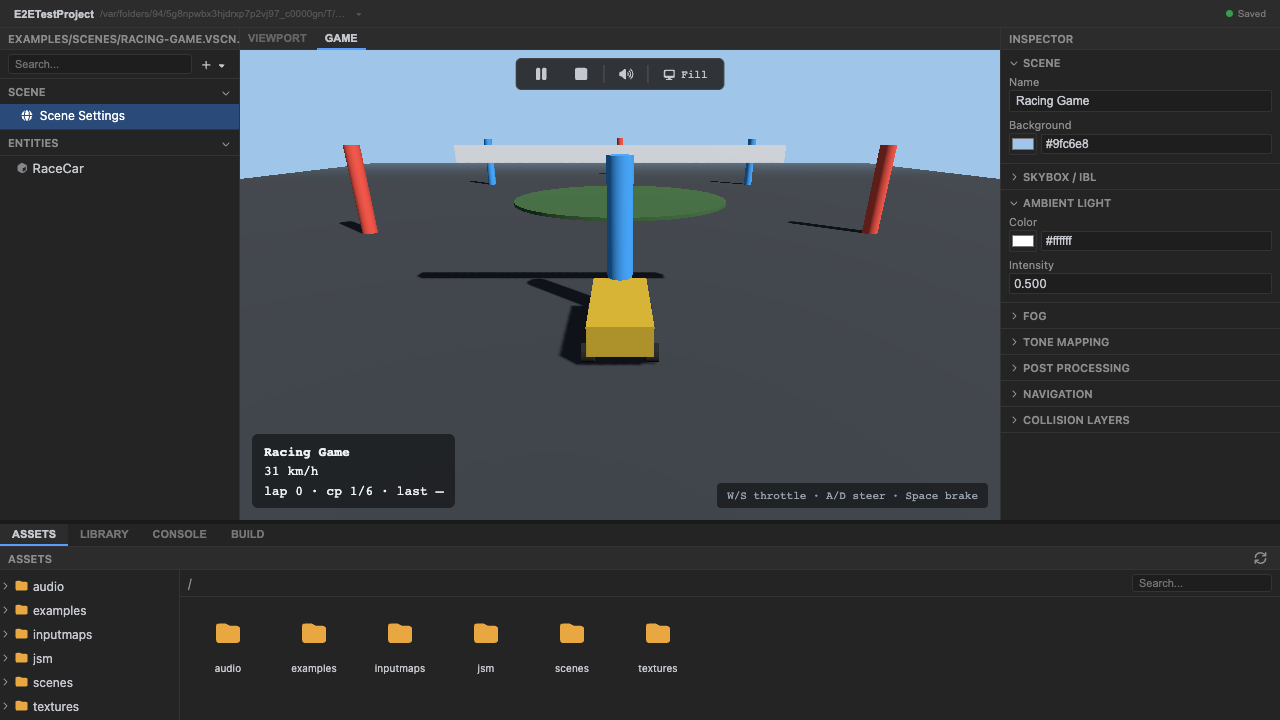Click the racing-game.vscn scene title
This screenshot has height=720, width=1280.
[123, 39]
